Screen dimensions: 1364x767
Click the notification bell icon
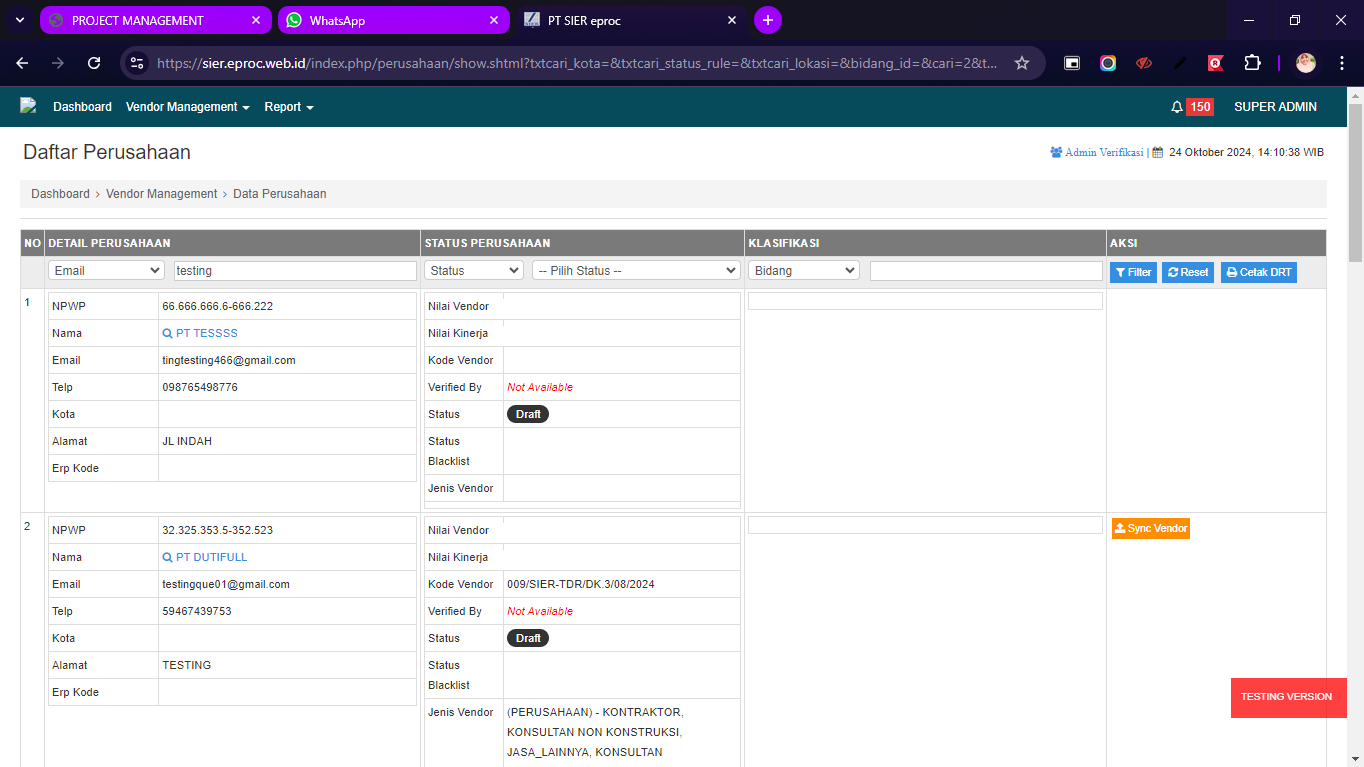pyautogui.click(x=1177, y=107)
